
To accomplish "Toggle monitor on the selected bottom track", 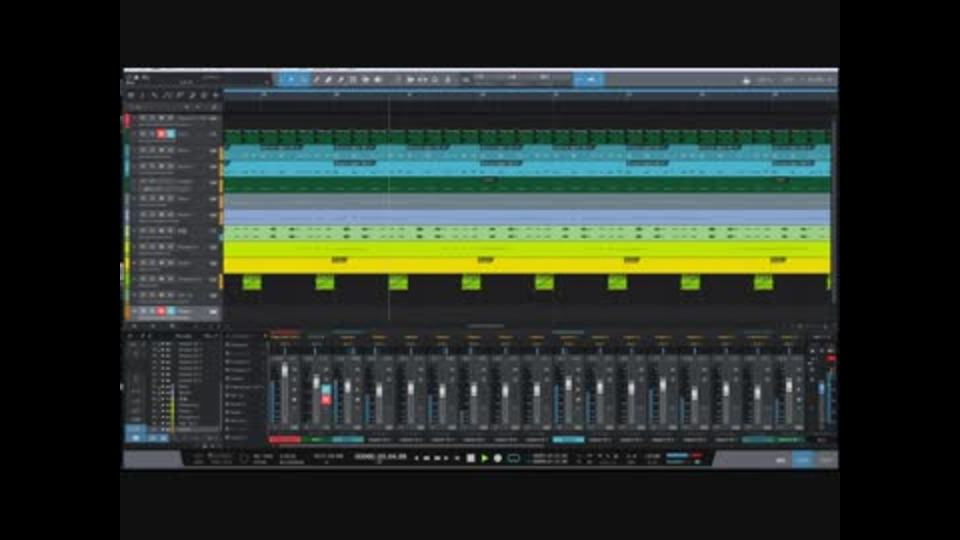I will tap(171, 311).
